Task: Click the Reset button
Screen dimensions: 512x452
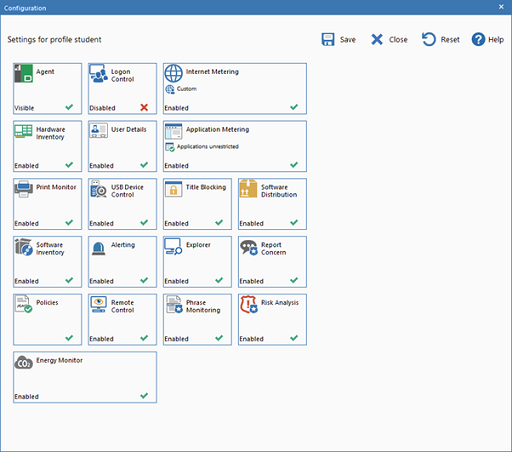Action: click(x=441, y=39)
